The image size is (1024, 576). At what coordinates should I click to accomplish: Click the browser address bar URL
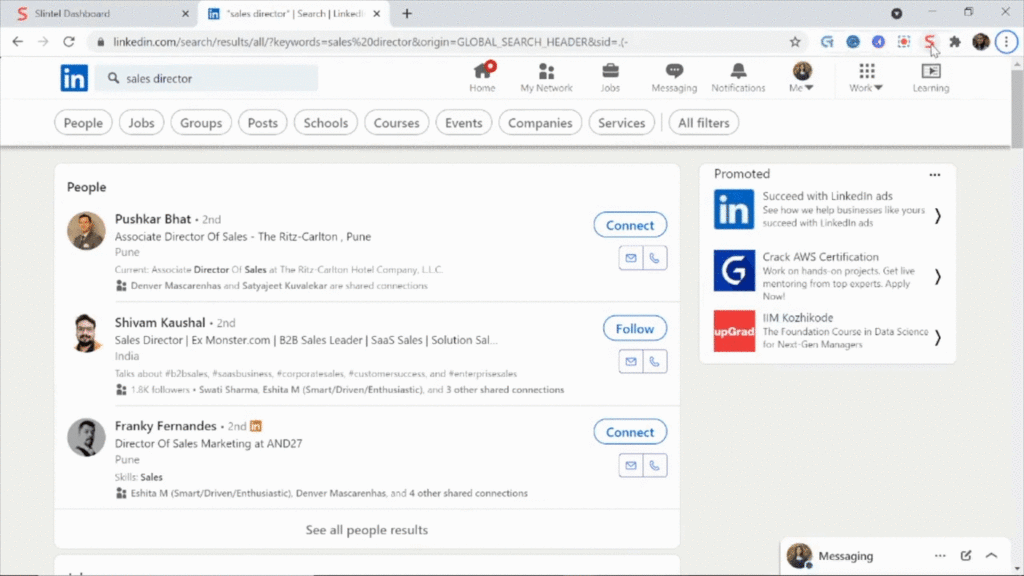tap(370, 42)
